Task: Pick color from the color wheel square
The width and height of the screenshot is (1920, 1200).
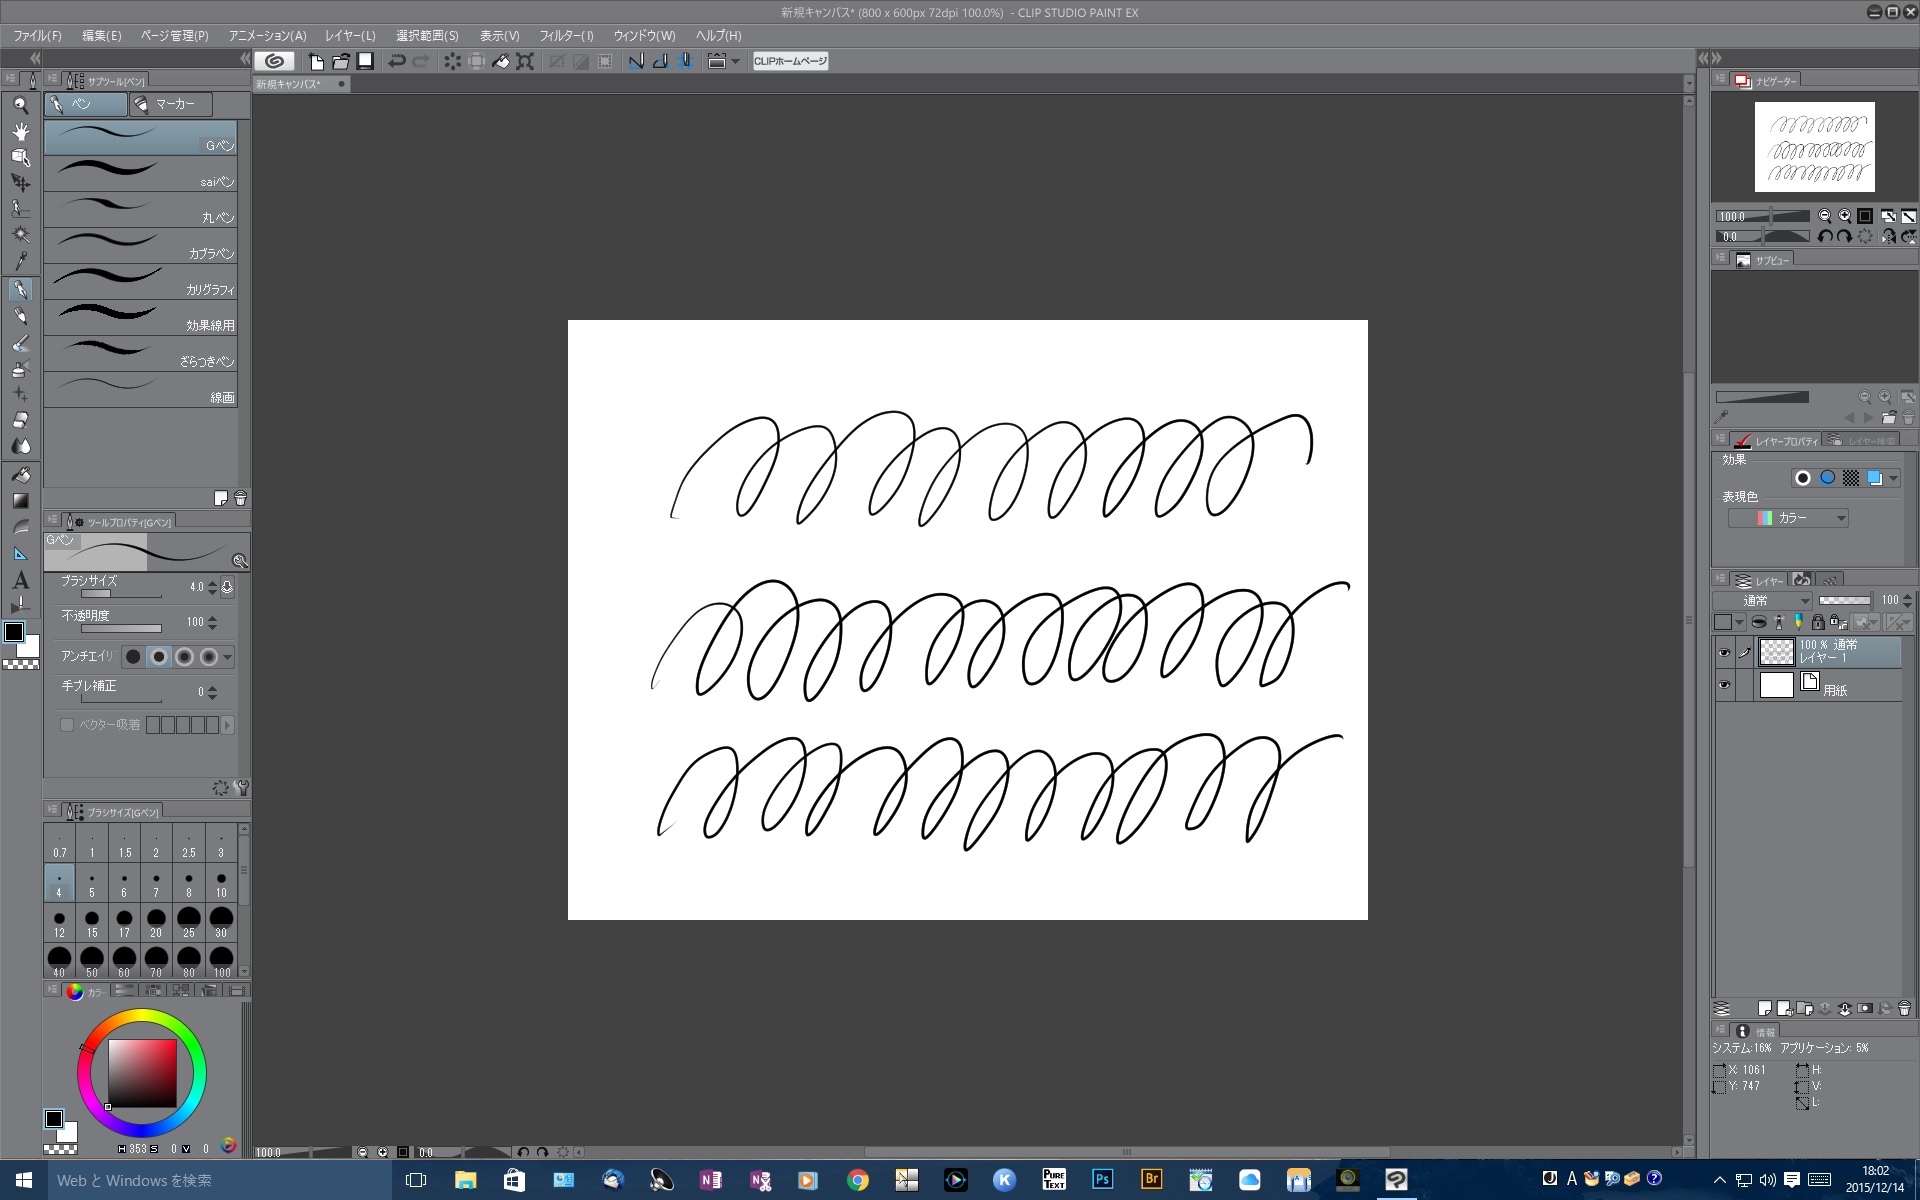Action: (x=142, y=1073)
